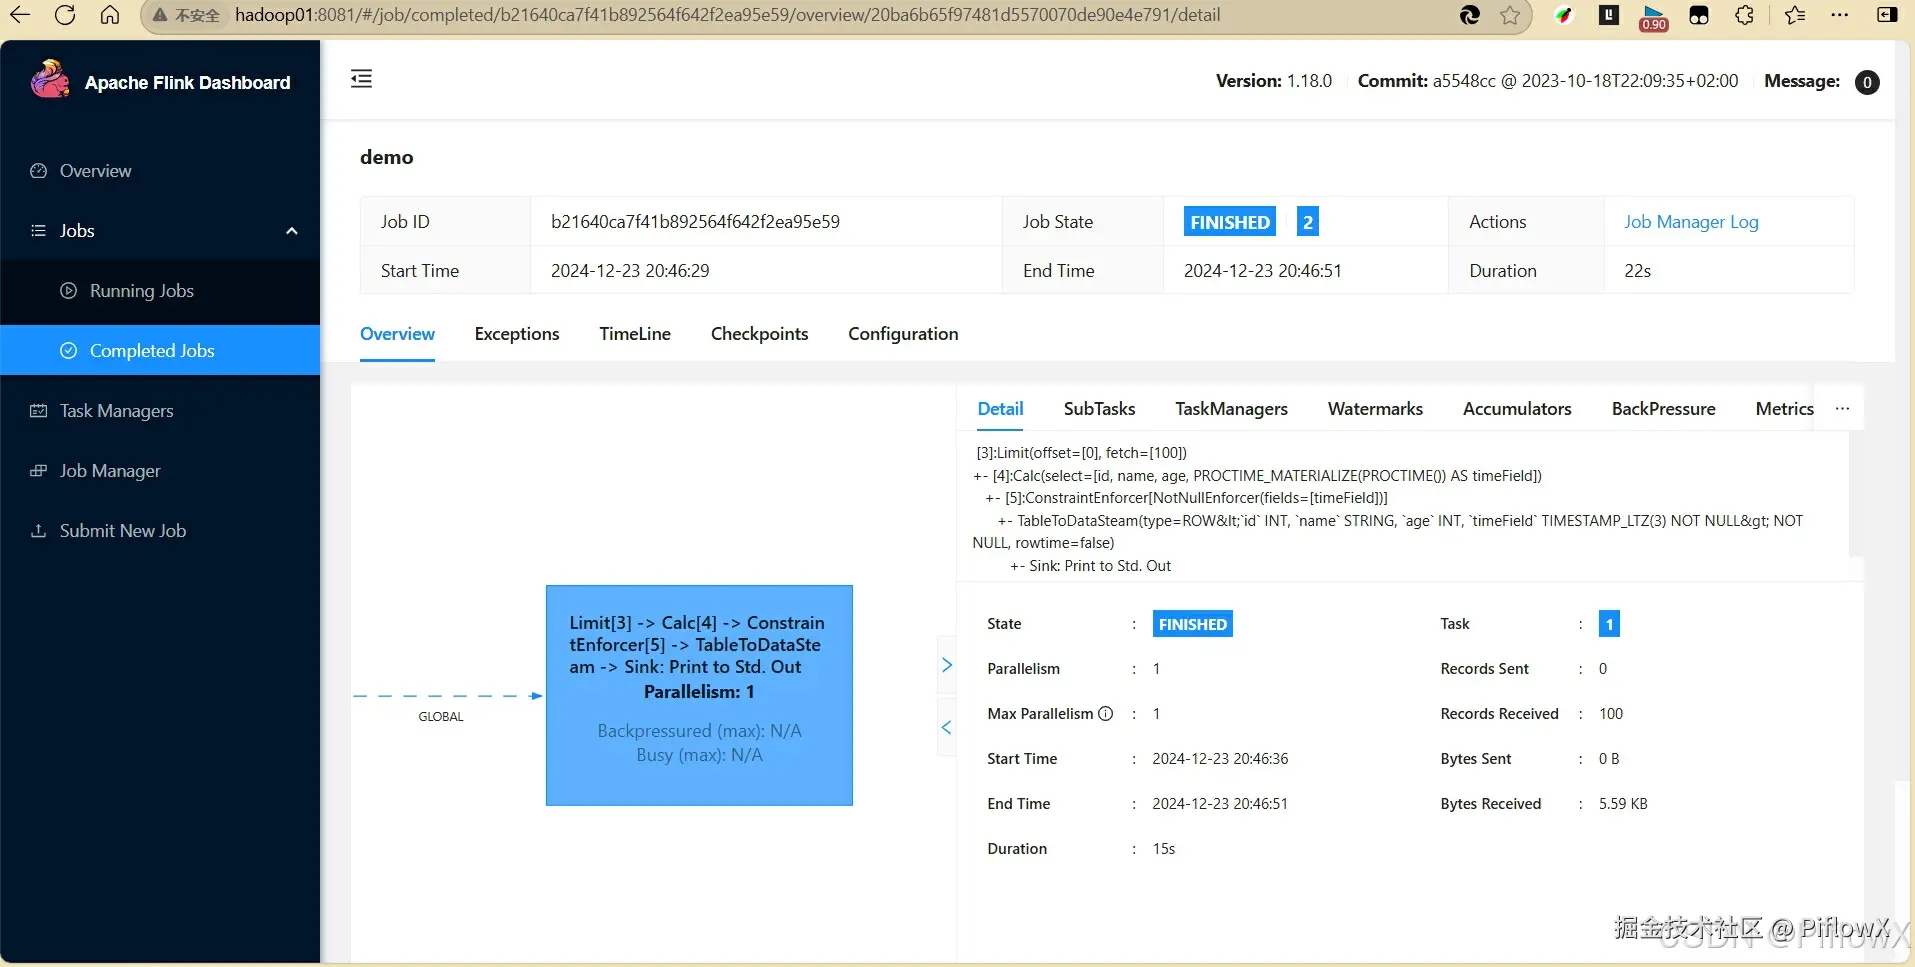The width and height of the screenshot is (1915, 967).
Task: Open the more tabs ellipsis next to Metrics
Action: point(1842,409)
